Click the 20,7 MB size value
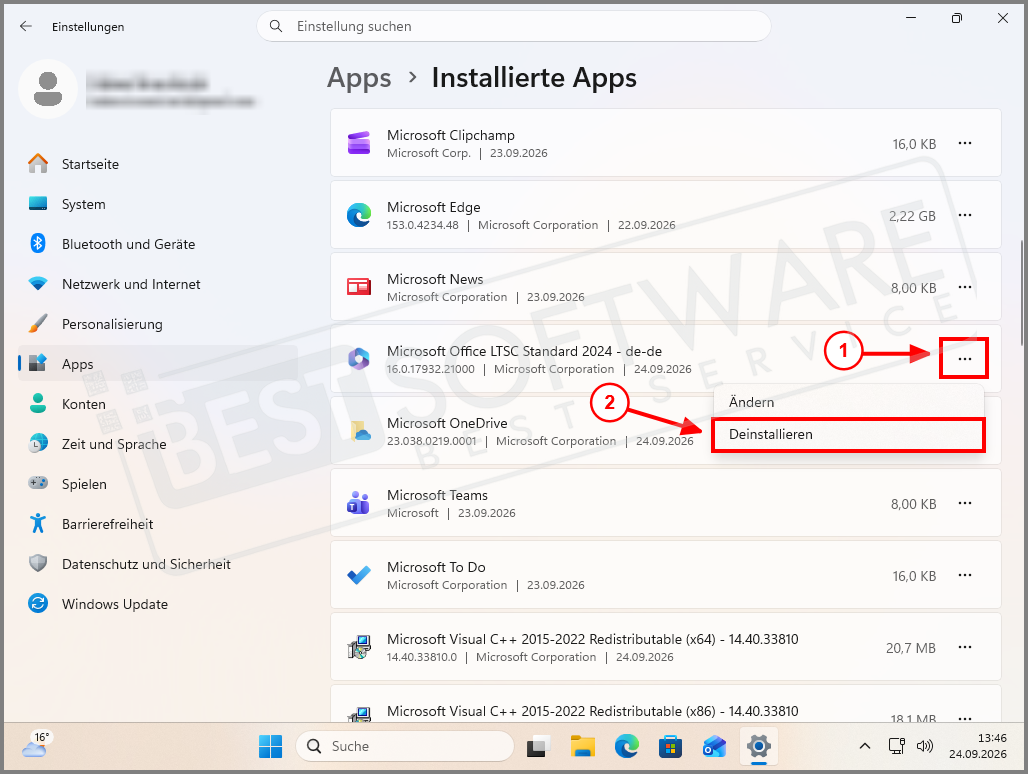The width and height of the screenshot is (1028, 775). (911, 648)
